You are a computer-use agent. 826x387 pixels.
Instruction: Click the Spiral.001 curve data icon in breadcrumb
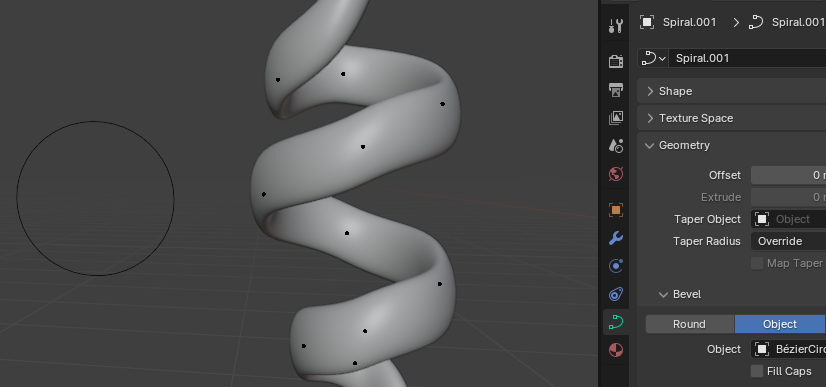point(756,22)
